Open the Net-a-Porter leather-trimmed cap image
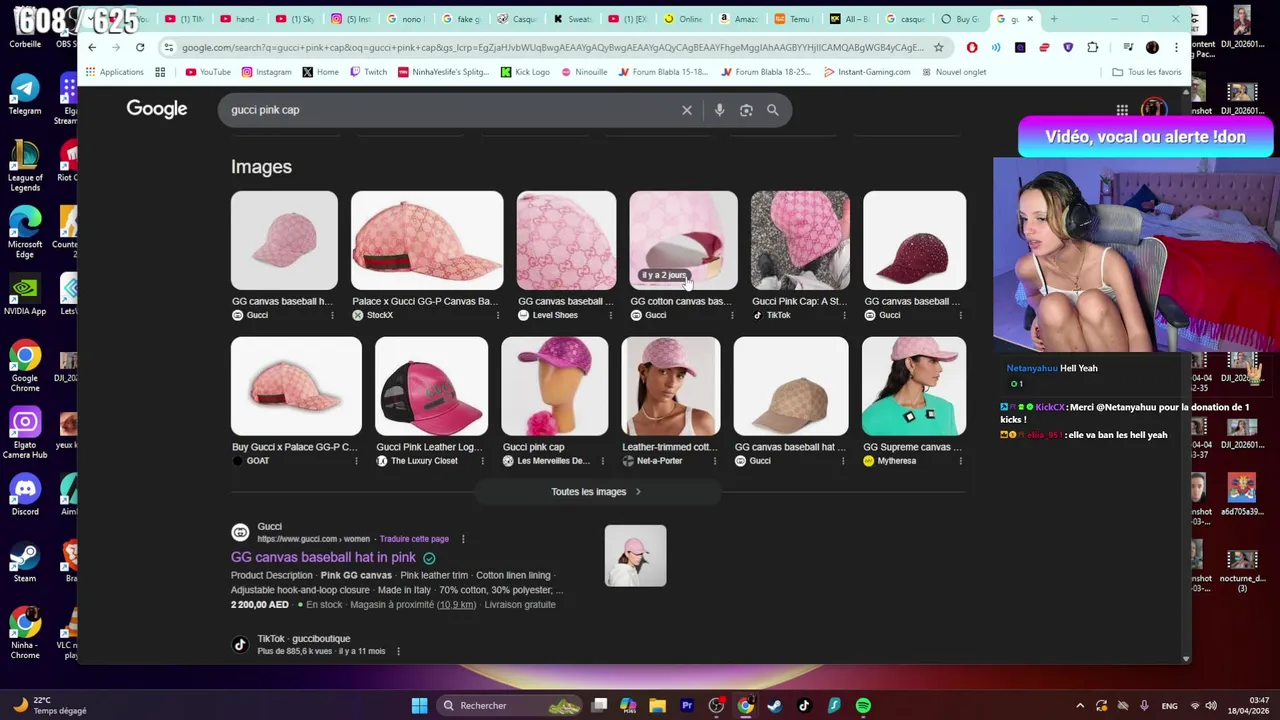The height and width of the screenshot is (720, 1280). click(670, 386)
